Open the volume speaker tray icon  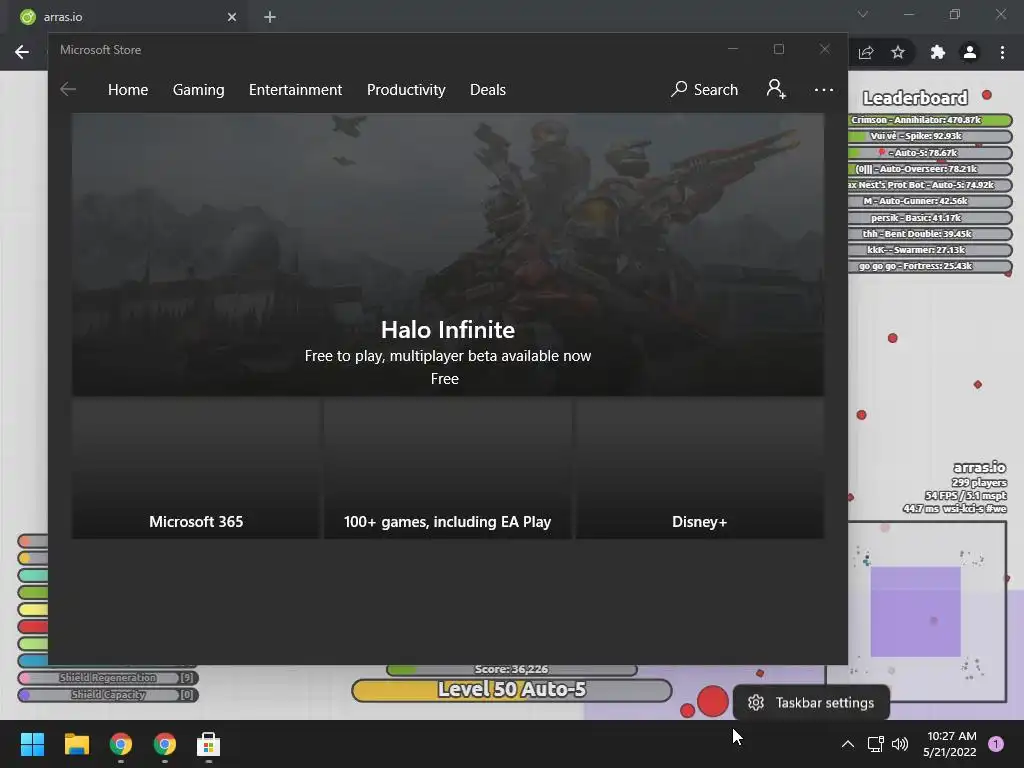[x=900, y=744]
